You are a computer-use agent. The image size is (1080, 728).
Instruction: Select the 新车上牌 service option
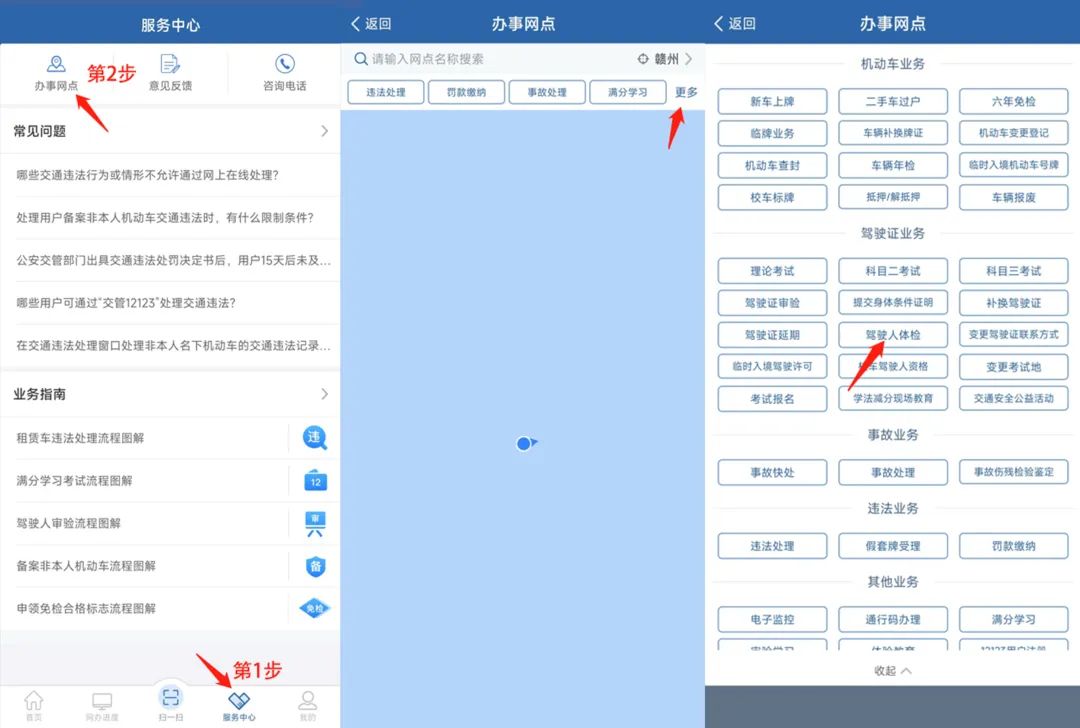(x=772, y=101)
